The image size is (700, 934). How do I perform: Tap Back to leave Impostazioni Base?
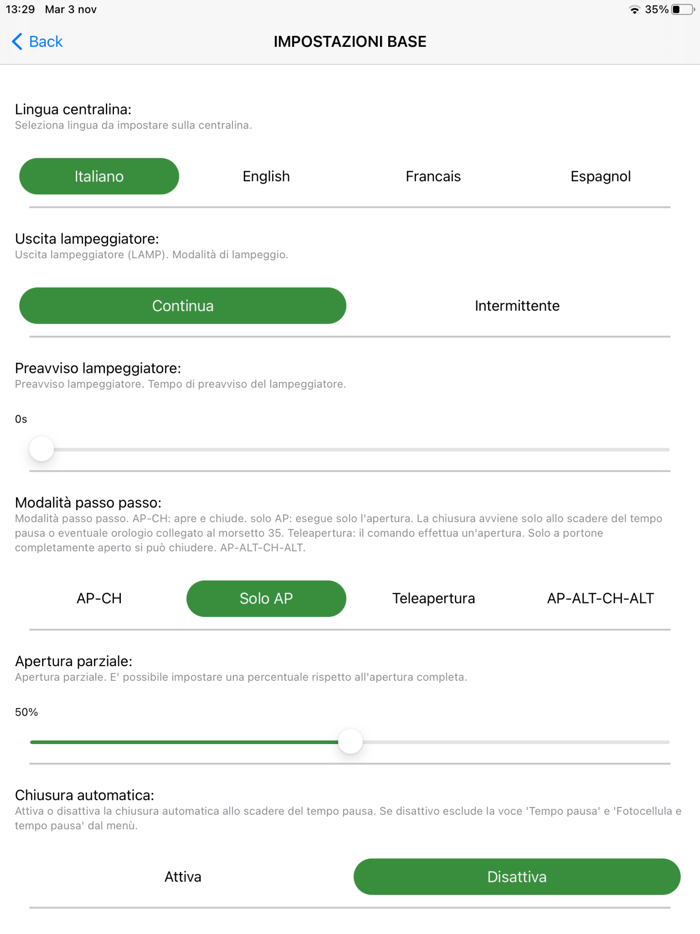click(36, 41)
